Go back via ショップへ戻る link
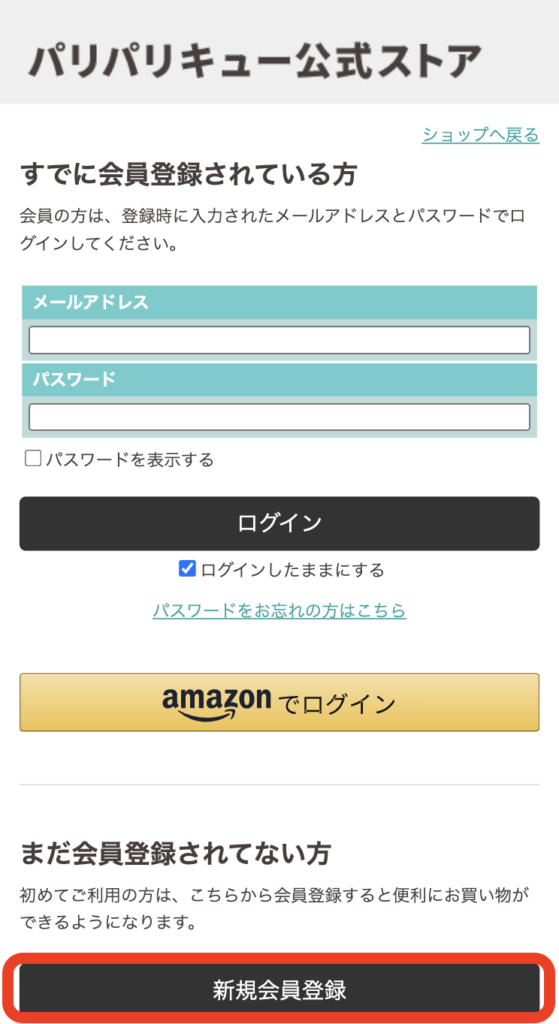Screen dimensions: 559x1024 point(481,135)
